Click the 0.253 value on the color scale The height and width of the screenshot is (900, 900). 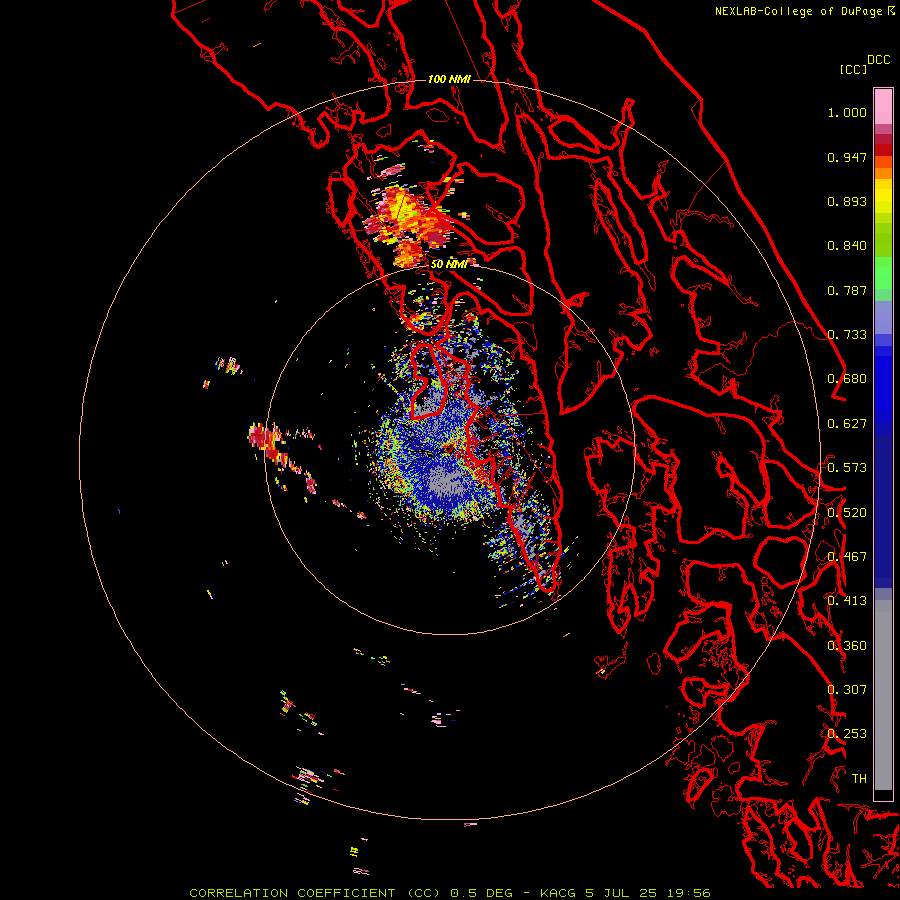pyautogui.click(x=847, y=734)
